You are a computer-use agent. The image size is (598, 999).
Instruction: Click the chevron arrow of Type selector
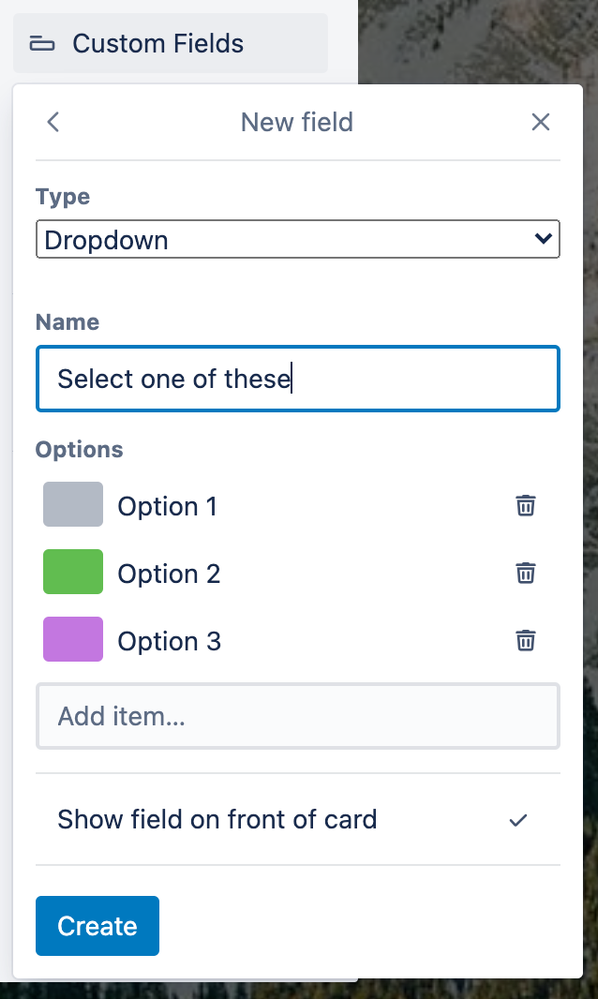[x=543, y=238]
